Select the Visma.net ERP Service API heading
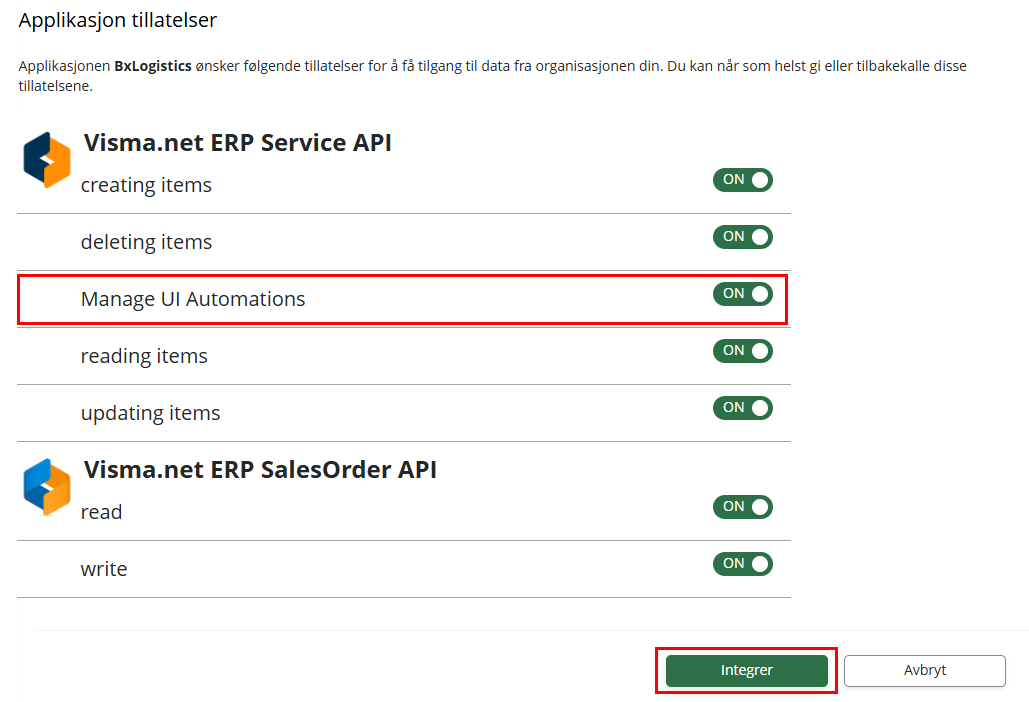 pyautogui.click(x=237, y=143)
